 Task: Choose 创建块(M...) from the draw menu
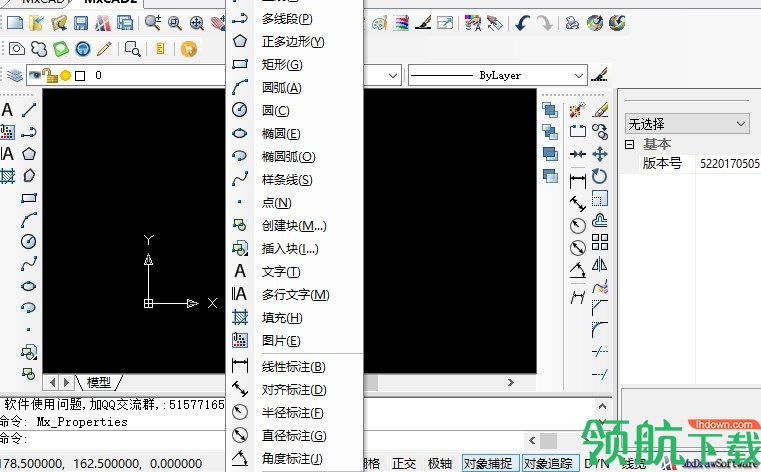click(x=294, y=226)
